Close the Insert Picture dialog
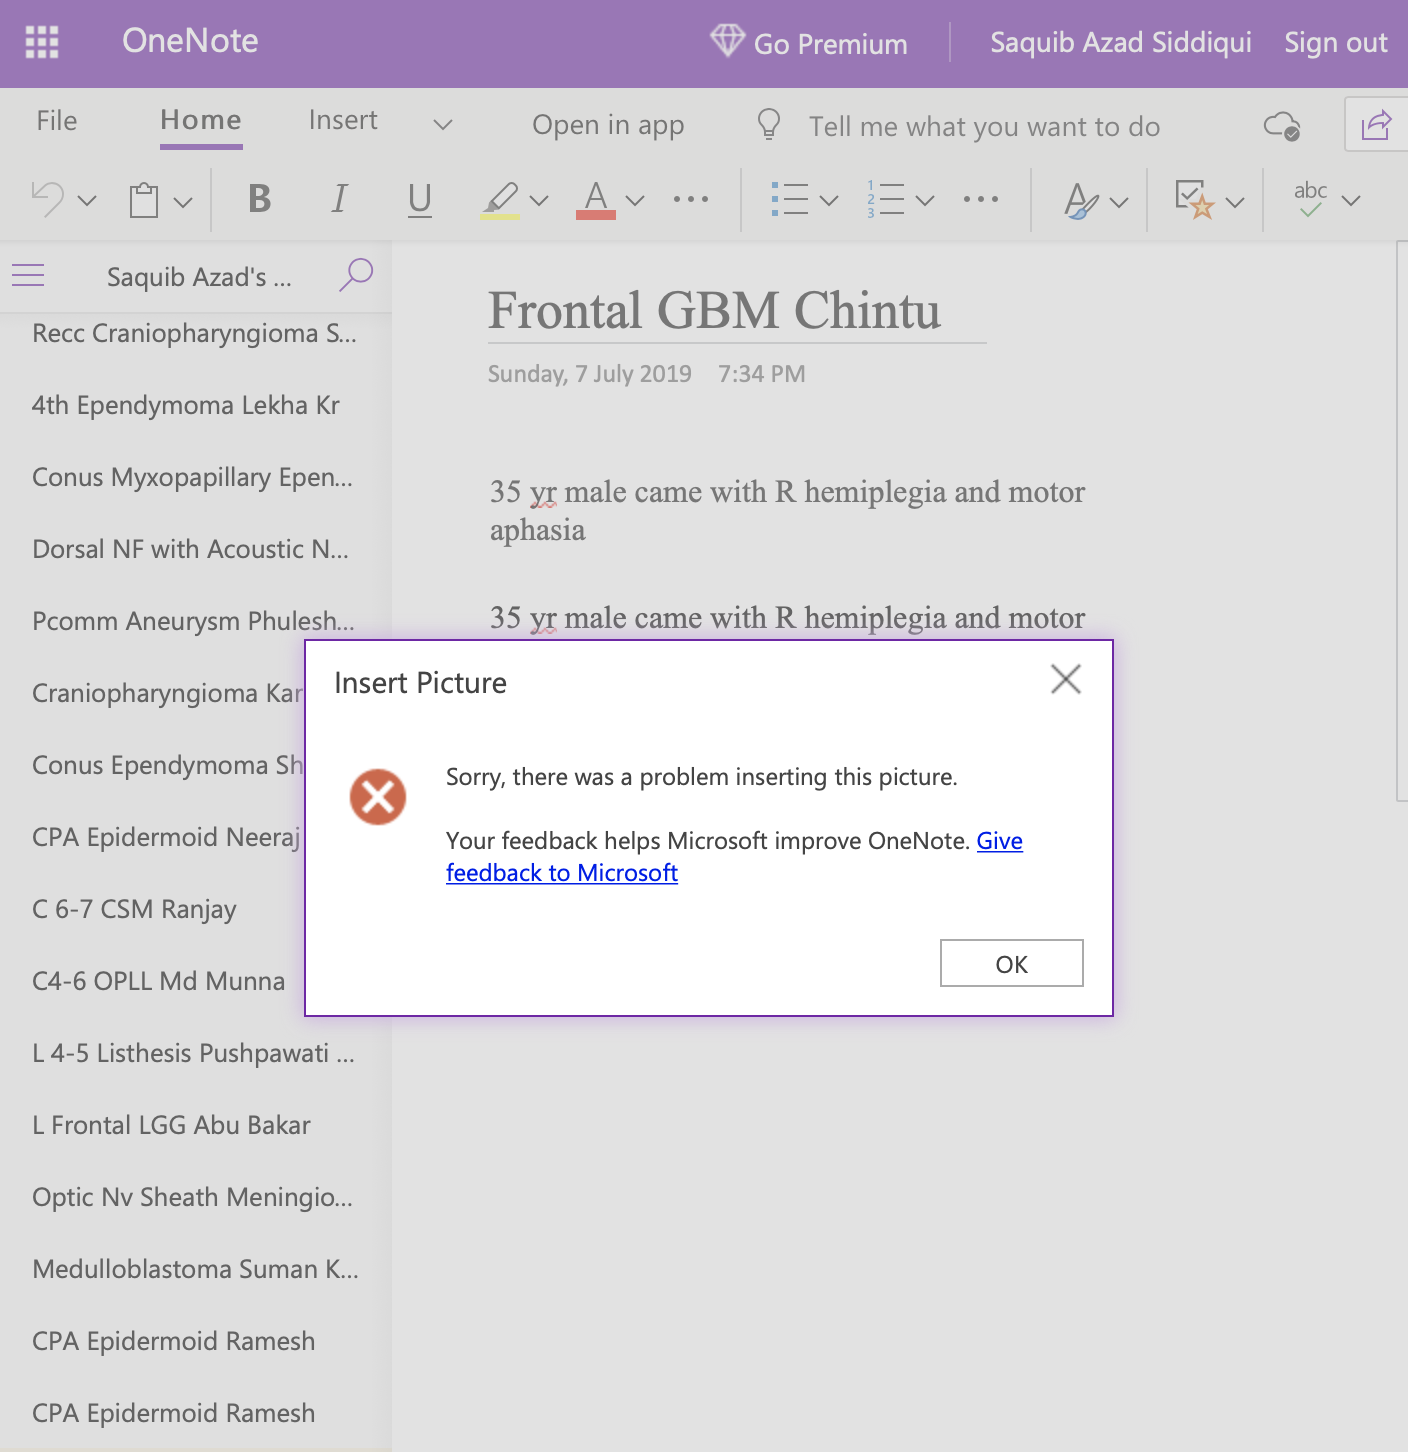Image resolution: width=1408 pixels, height=1452 pixels. (x=1066, y=679)
